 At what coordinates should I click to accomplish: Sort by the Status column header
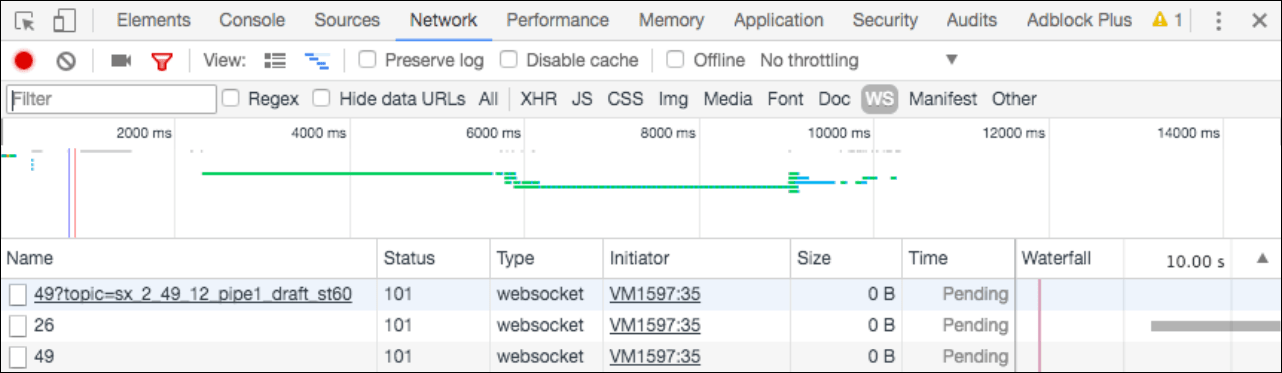[x=433, y=258]
